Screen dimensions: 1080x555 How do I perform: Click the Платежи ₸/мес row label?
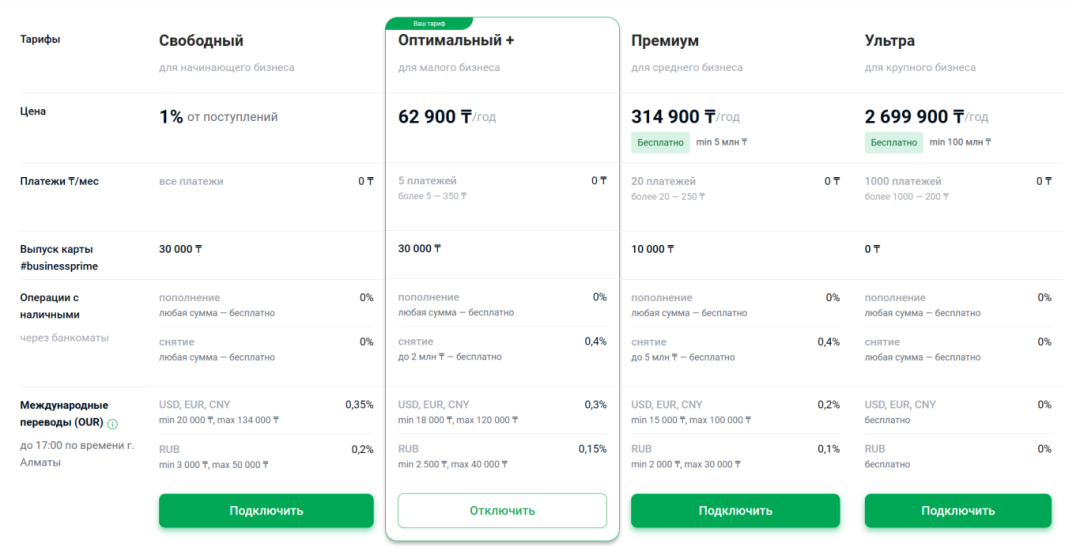(x=59, y=181)
